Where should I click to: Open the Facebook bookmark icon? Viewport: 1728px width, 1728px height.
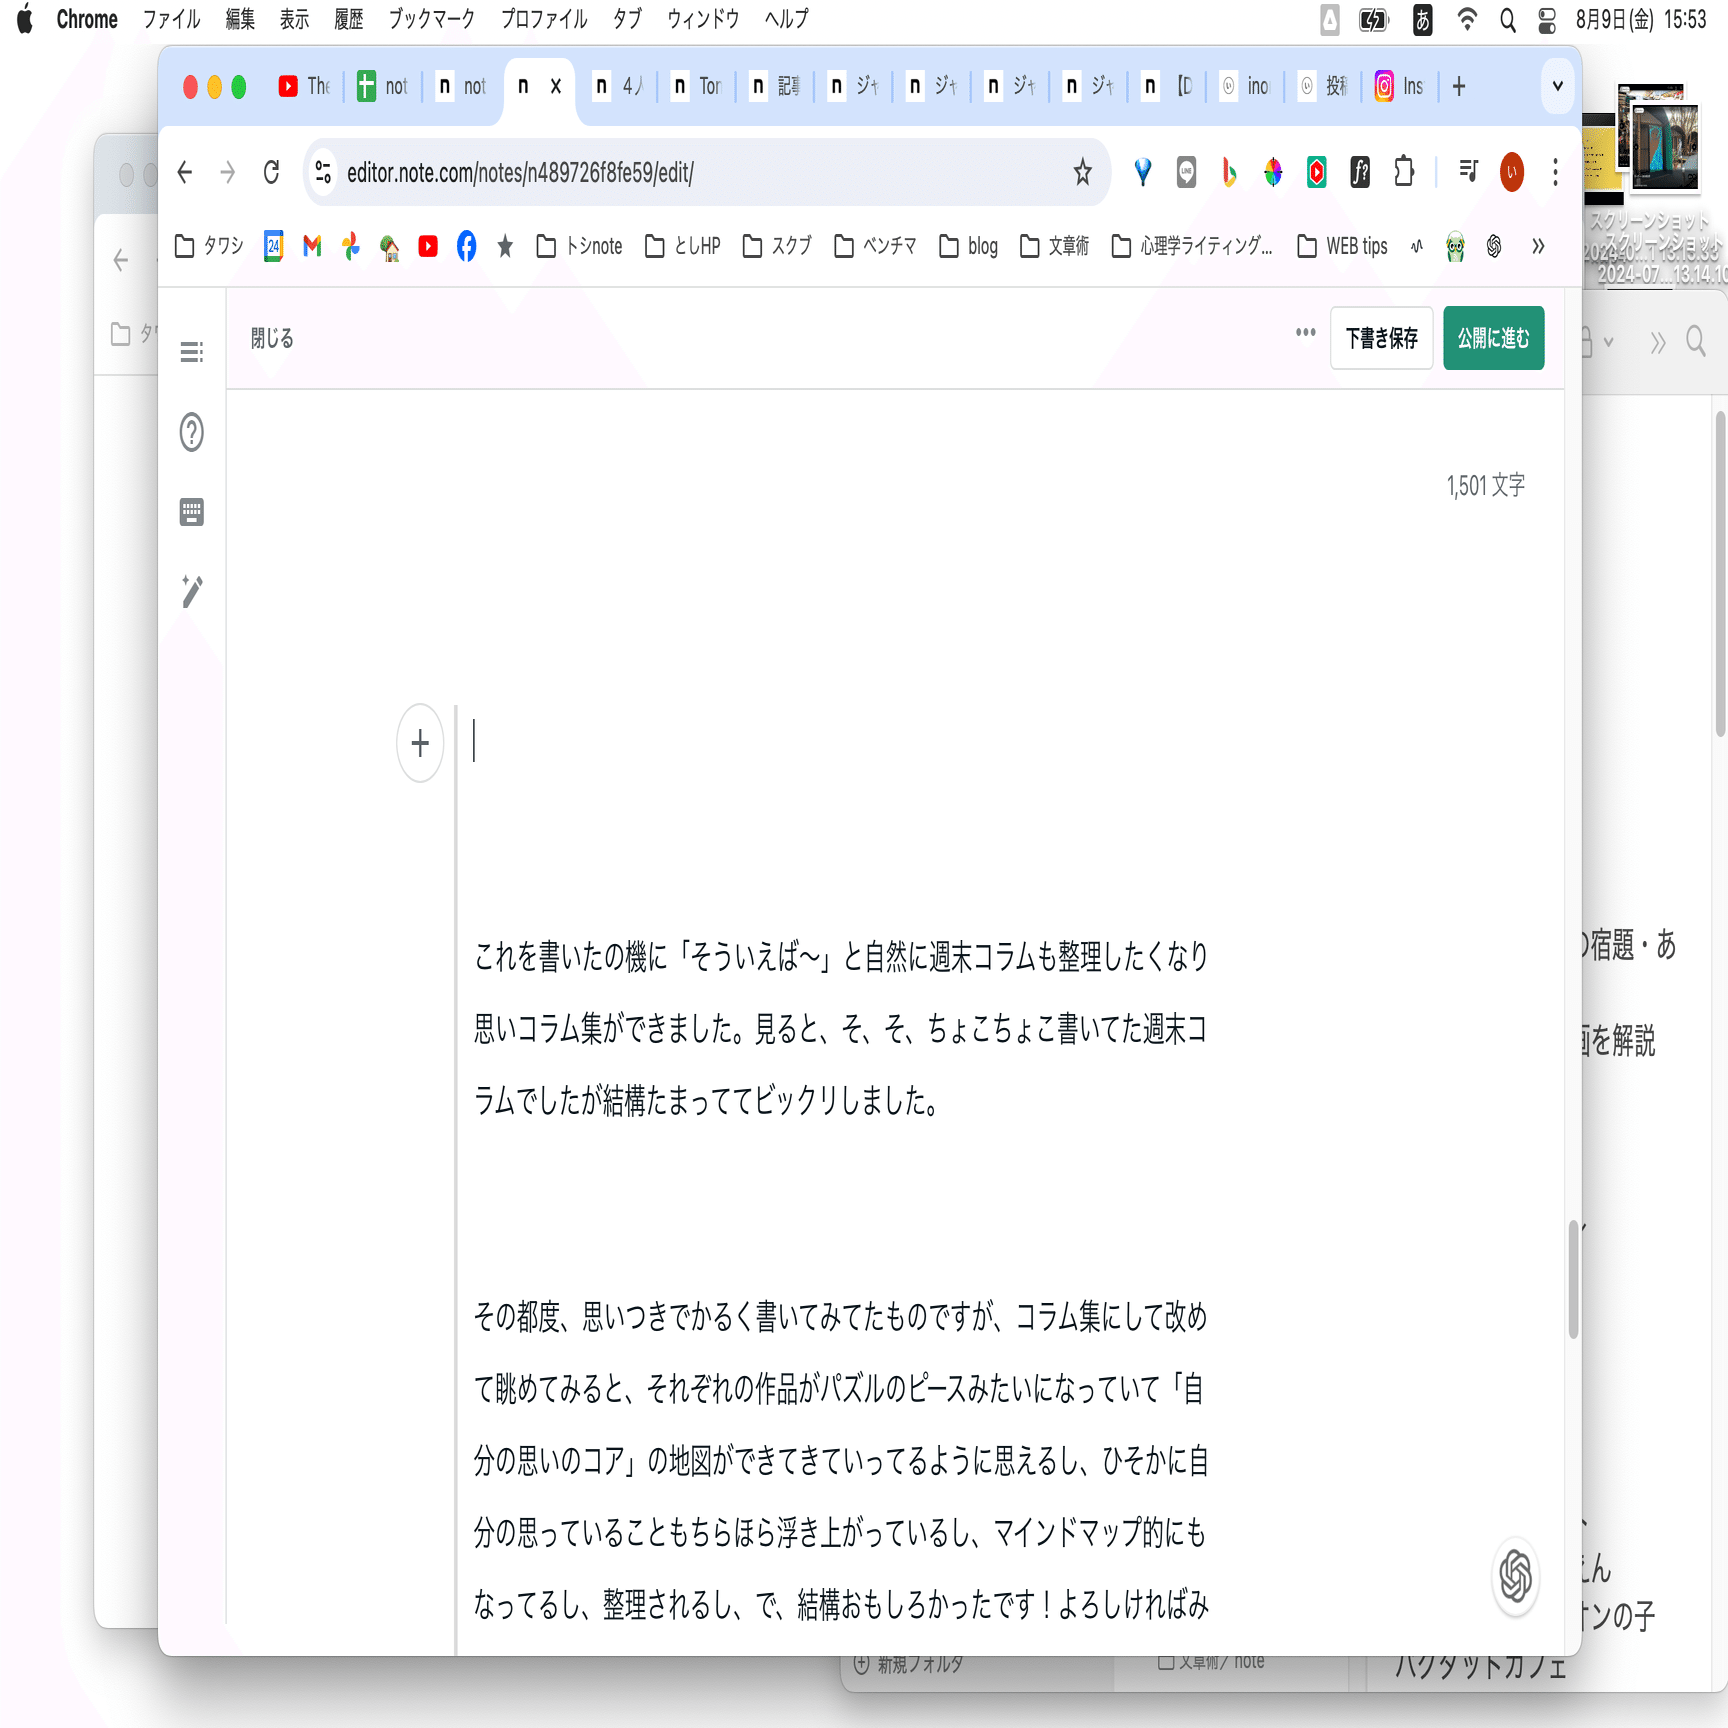pyautogui.click(x=466, y=246)
